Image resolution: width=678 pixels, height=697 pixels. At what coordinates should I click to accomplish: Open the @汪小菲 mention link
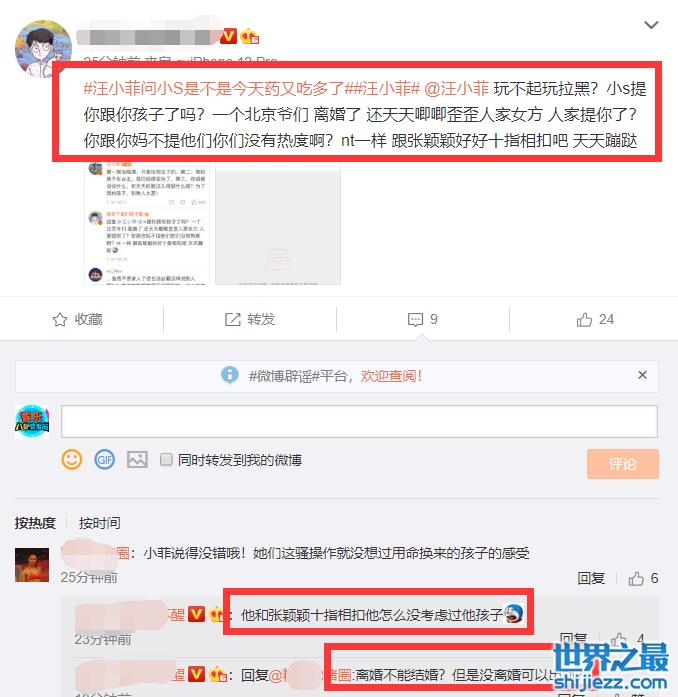456,89
